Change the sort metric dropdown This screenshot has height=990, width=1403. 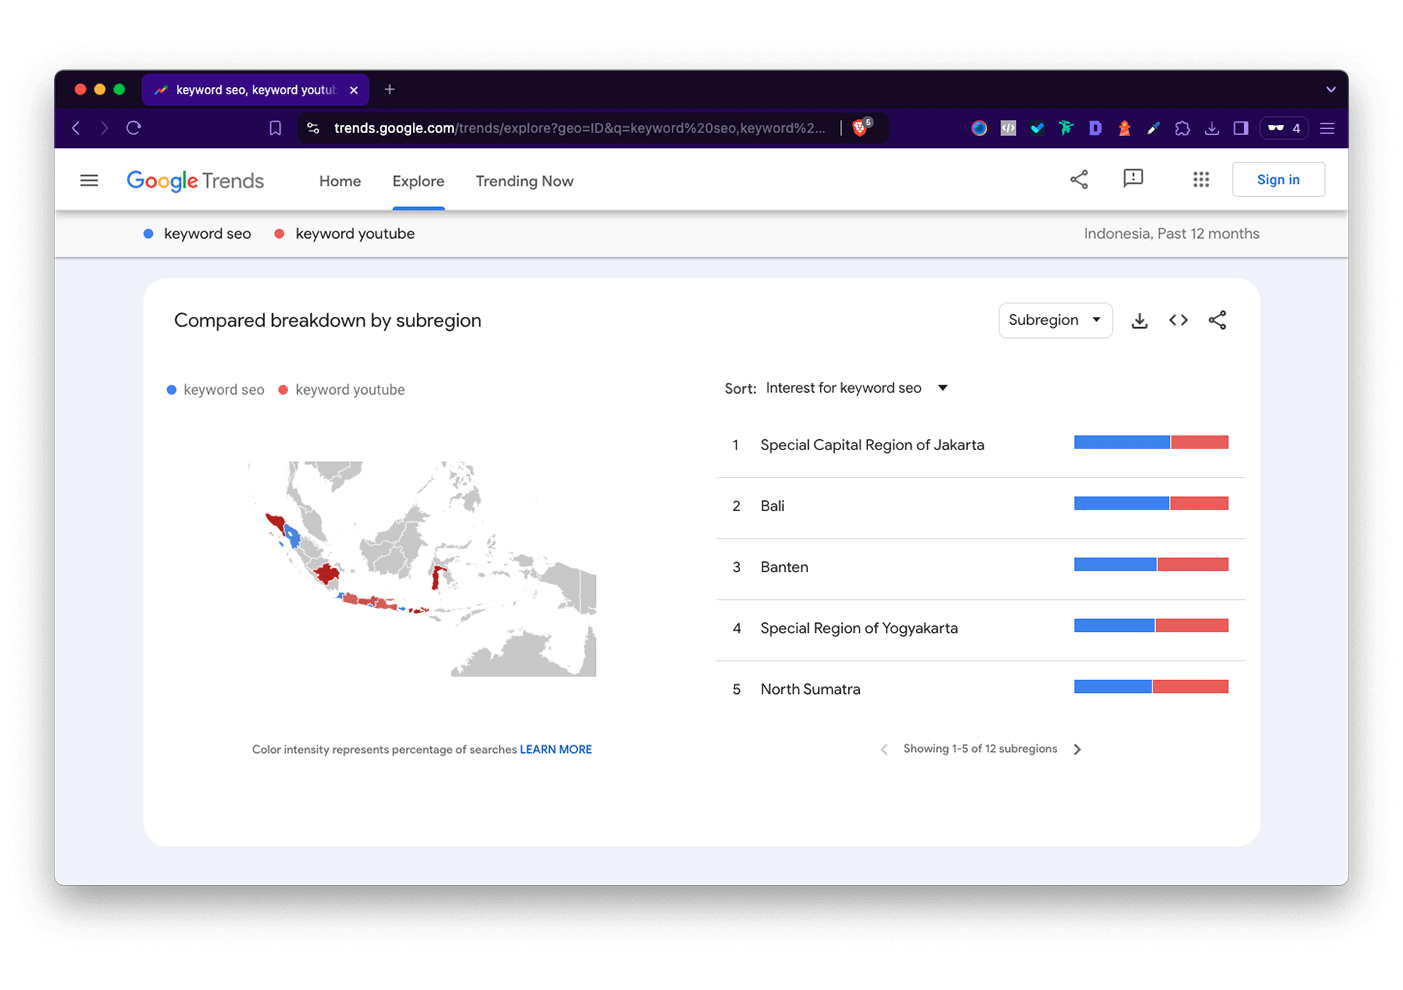click(x=855, y=388)
